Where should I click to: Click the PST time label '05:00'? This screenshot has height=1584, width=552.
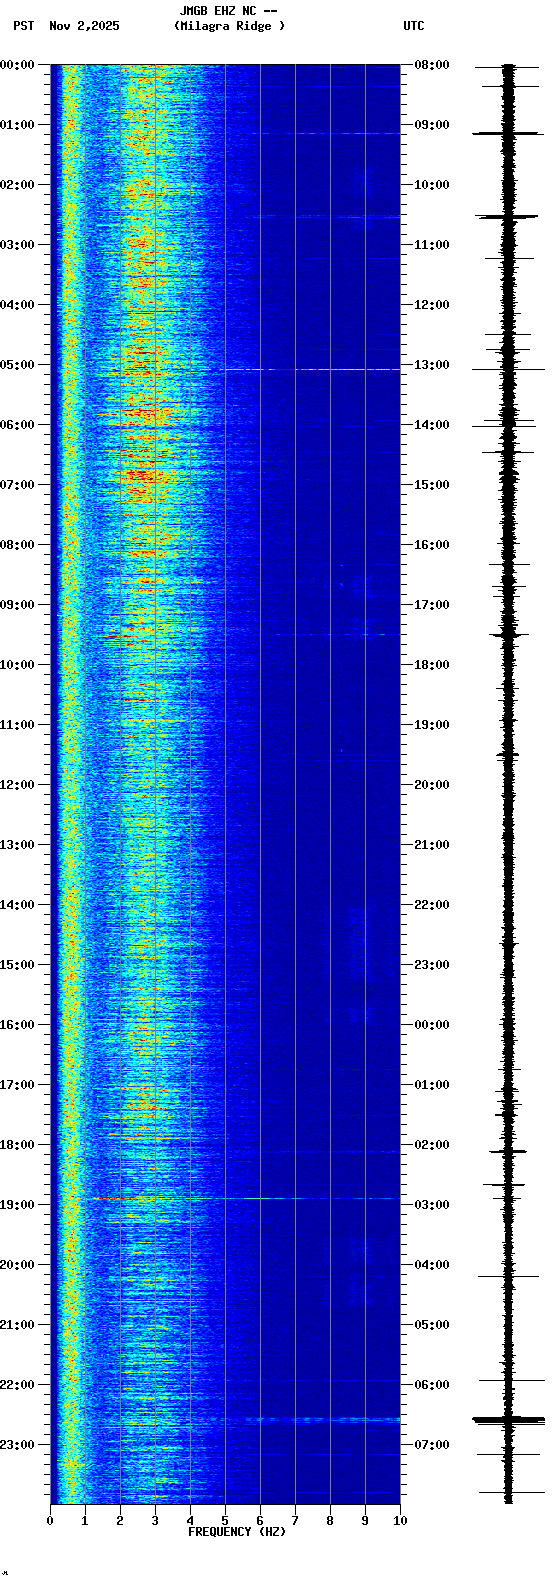tap(17, 365)
